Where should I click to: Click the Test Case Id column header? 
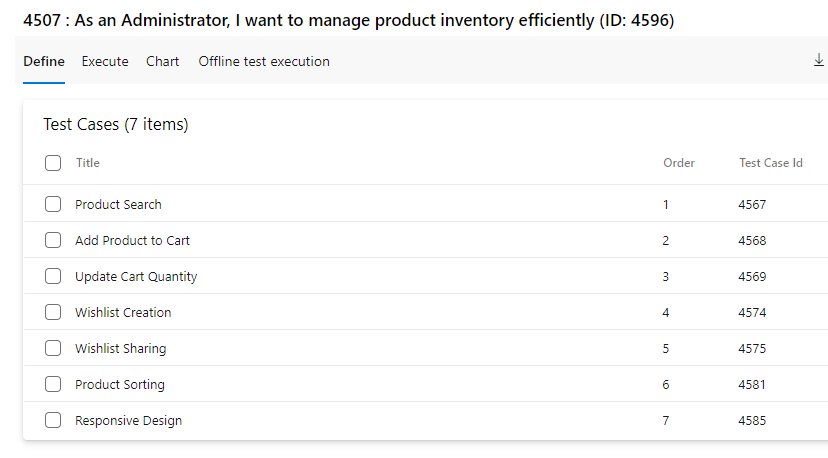coord(770,163)
